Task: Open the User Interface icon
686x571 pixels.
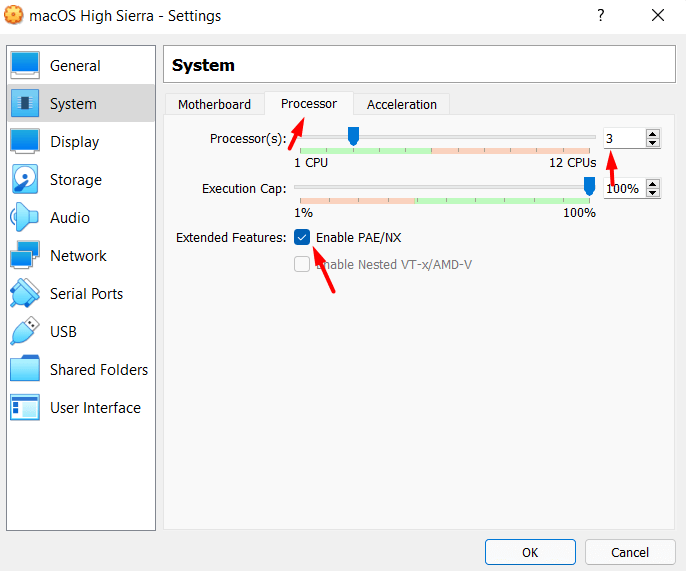Action: [x=24, y=407]
